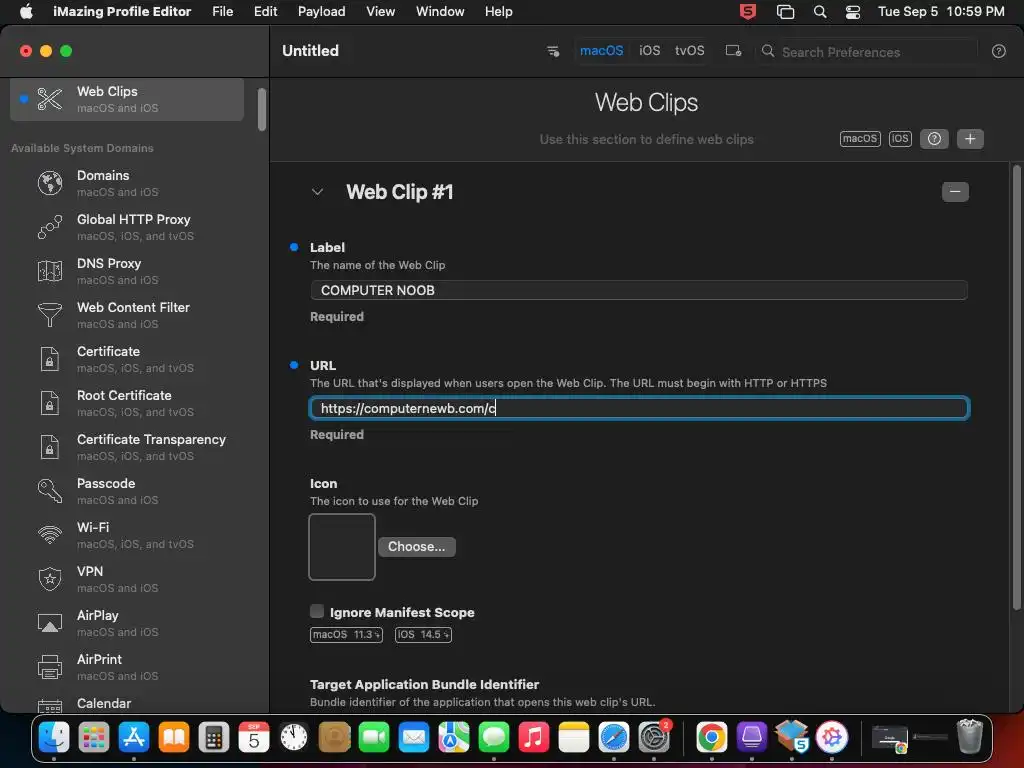Select the Web Clips scissors icon
The height and width of the screenshot is (768, 1024).
tap(50, 99)
